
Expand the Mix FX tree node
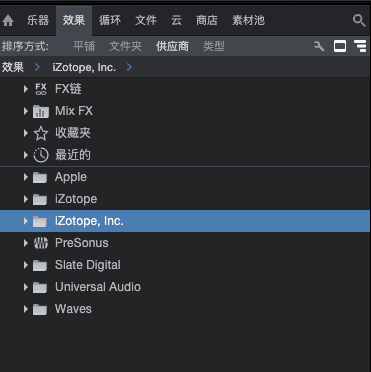(x=25, y=111)
